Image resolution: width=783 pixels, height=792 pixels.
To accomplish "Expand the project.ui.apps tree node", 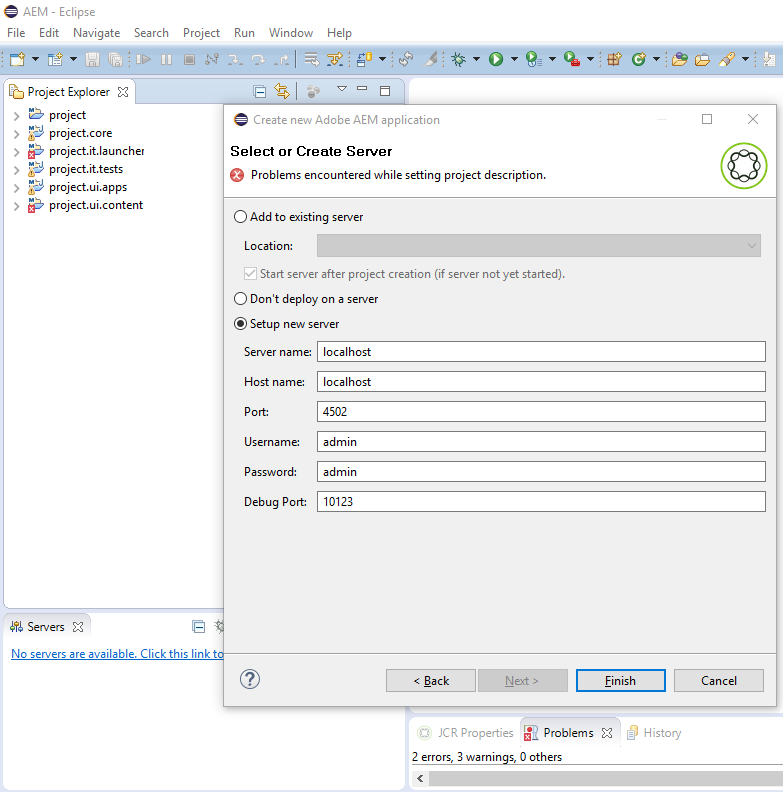I will [16, 187].
